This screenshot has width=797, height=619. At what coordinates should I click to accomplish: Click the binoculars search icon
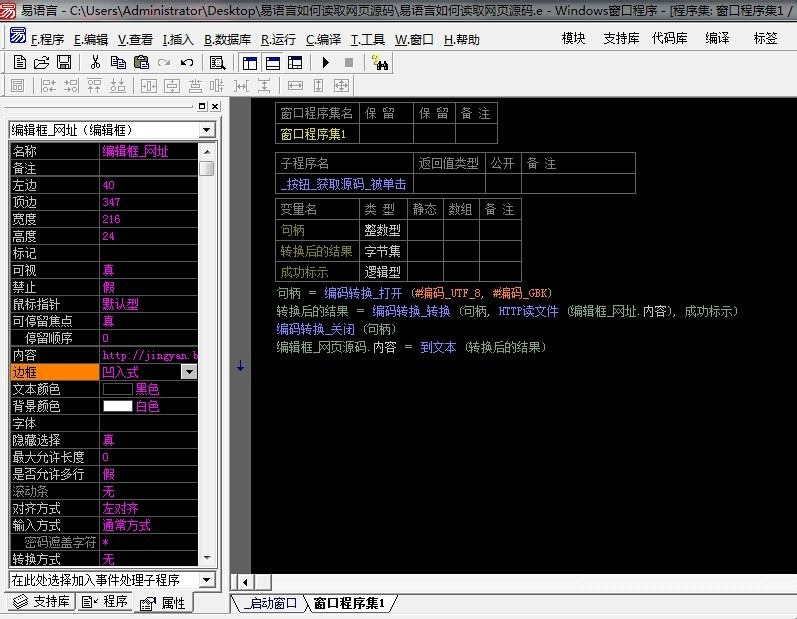[x=380, y=62]
